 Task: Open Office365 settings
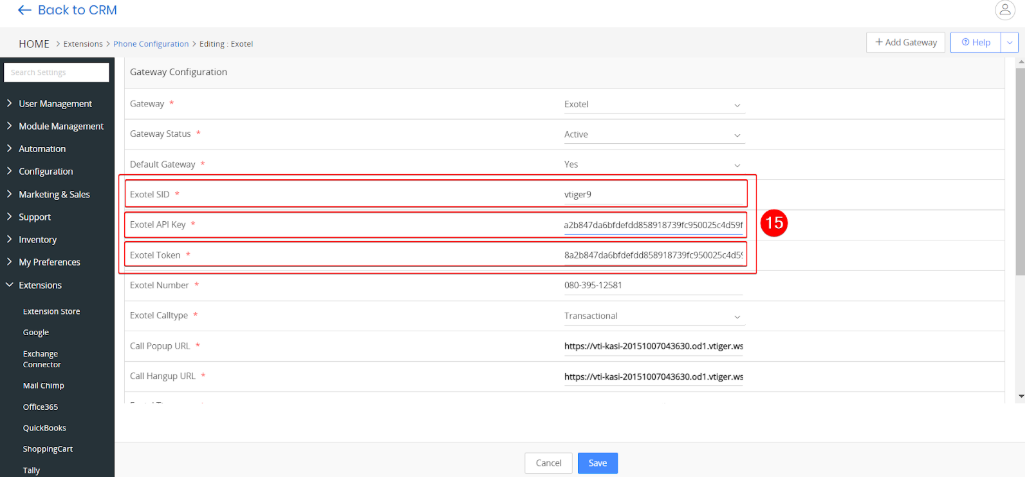pyautogui.click(x=41, y=406)
